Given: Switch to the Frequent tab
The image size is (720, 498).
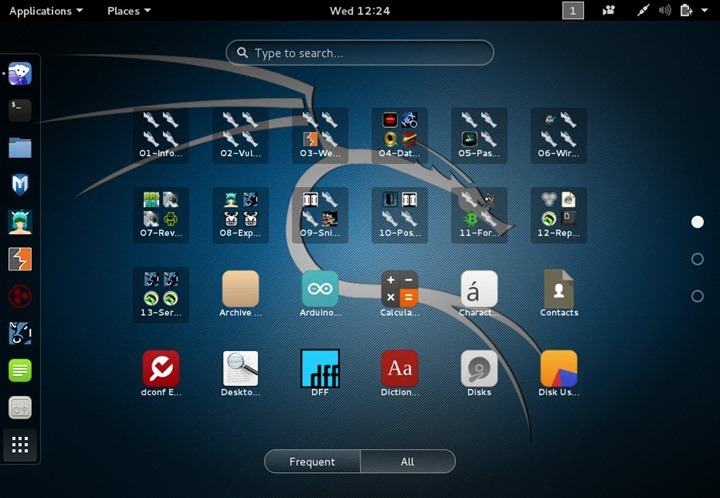Looking at the screenshot, I should point(312,461).
